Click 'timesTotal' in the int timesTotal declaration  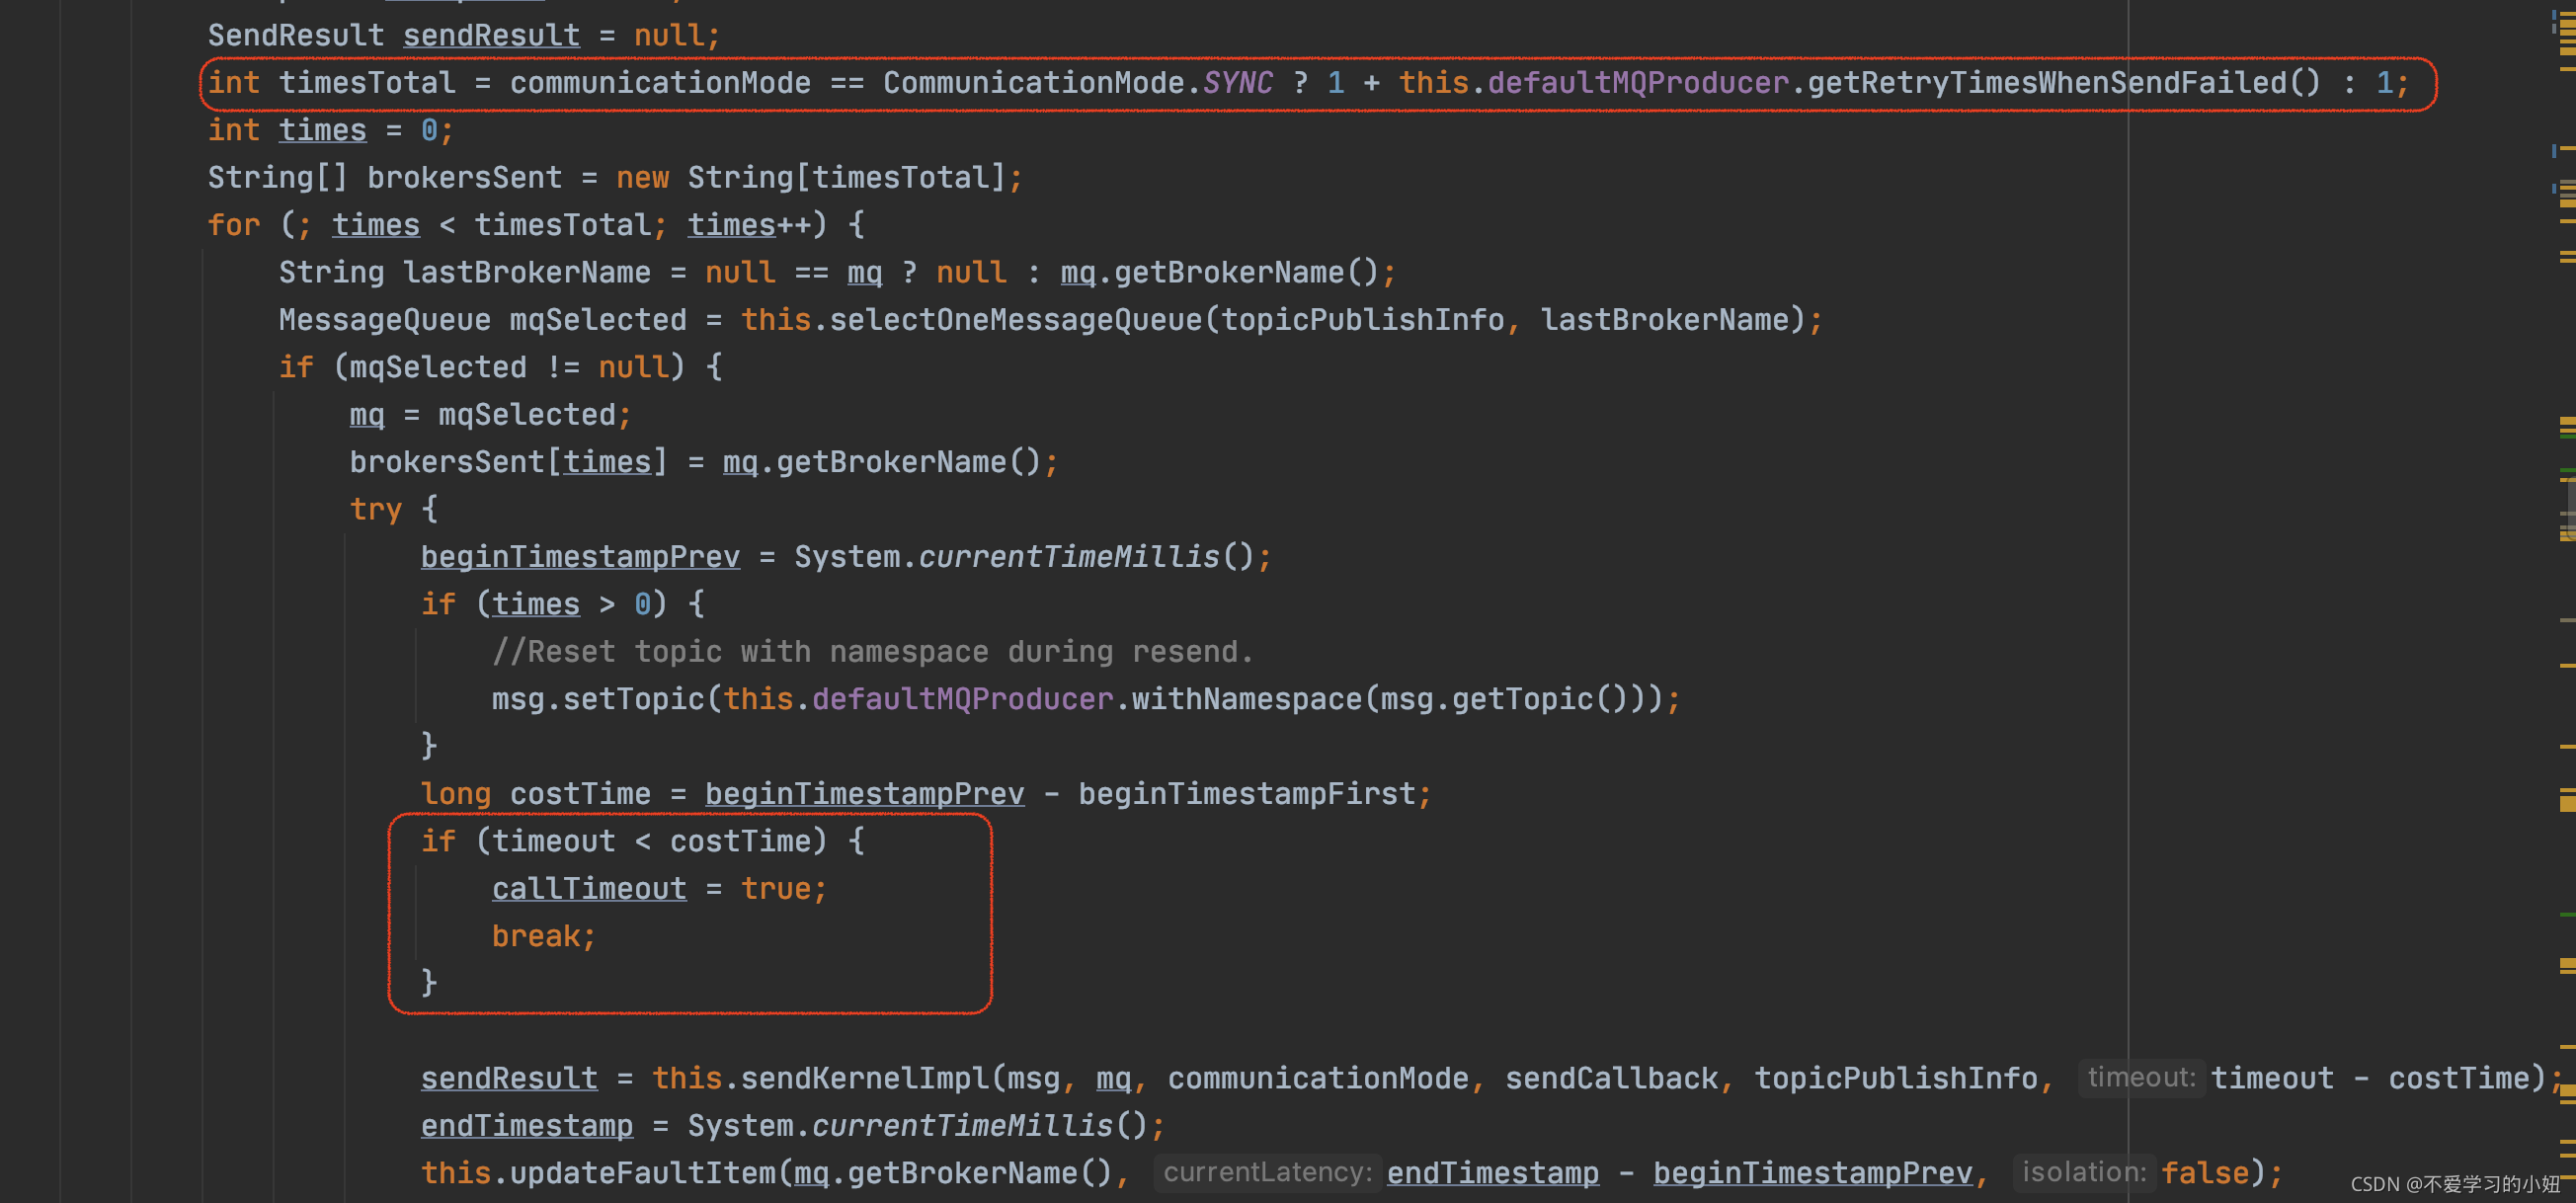[x=367, y=83]
